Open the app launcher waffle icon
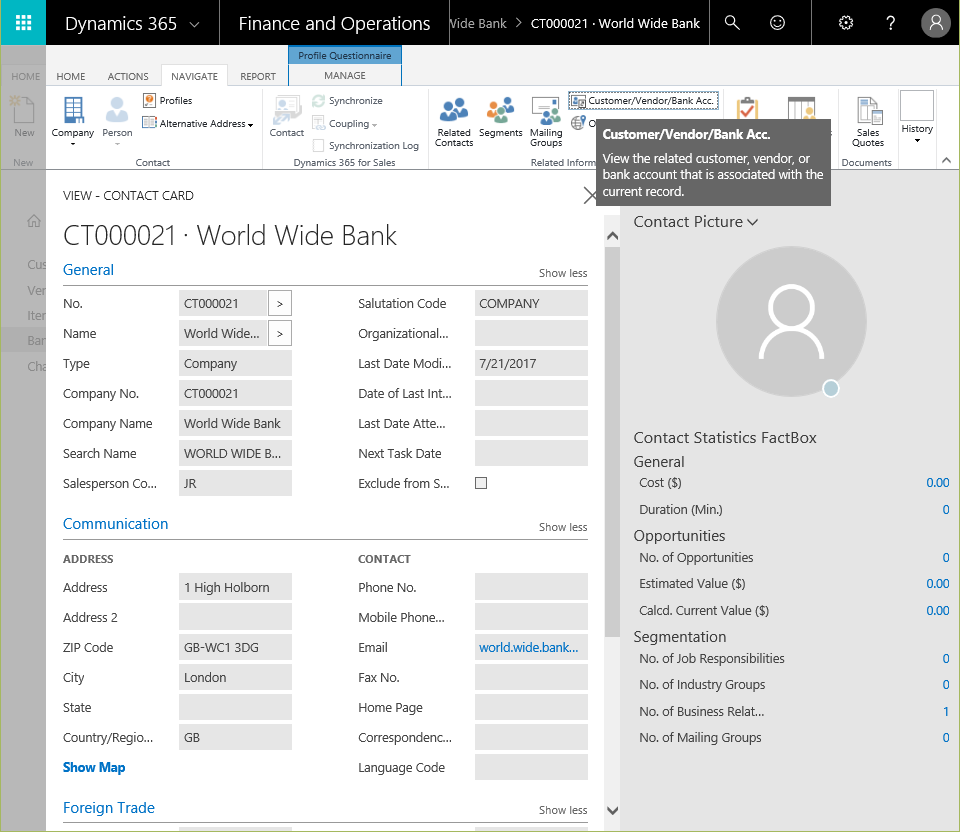 (x=23, y=23)
